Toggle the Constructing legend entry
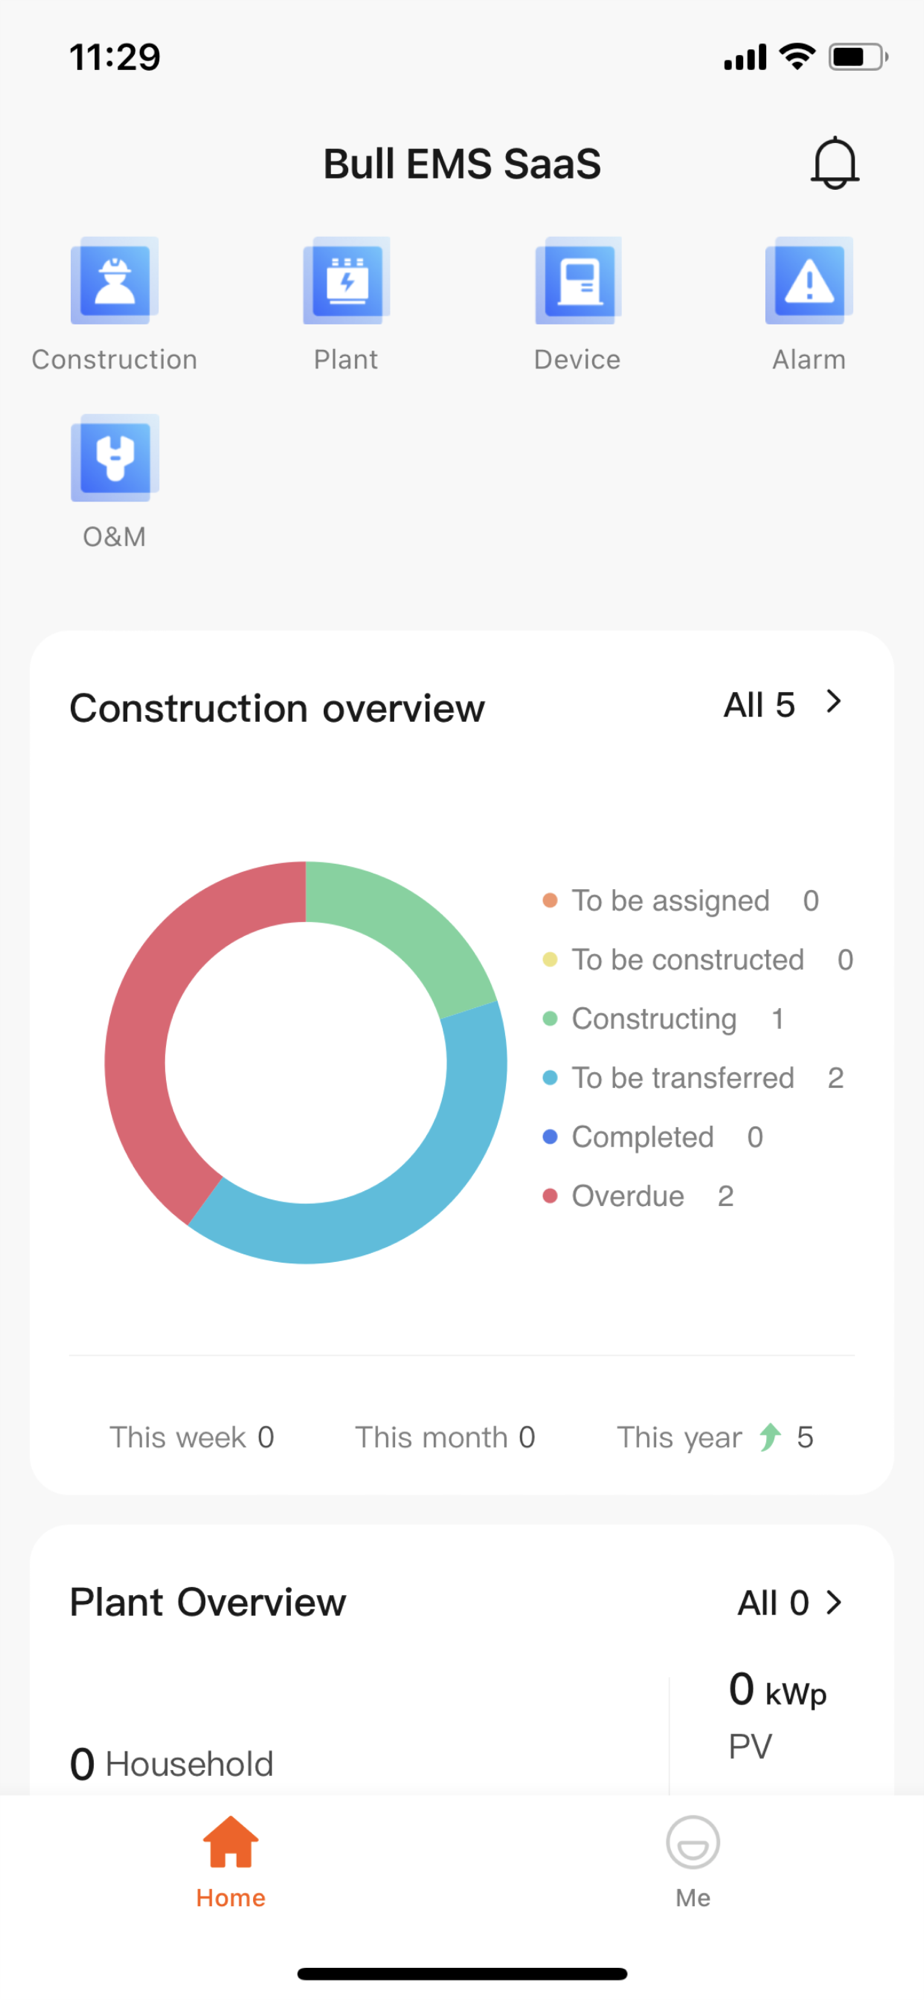924x2000 pixels. [654, 1019]
